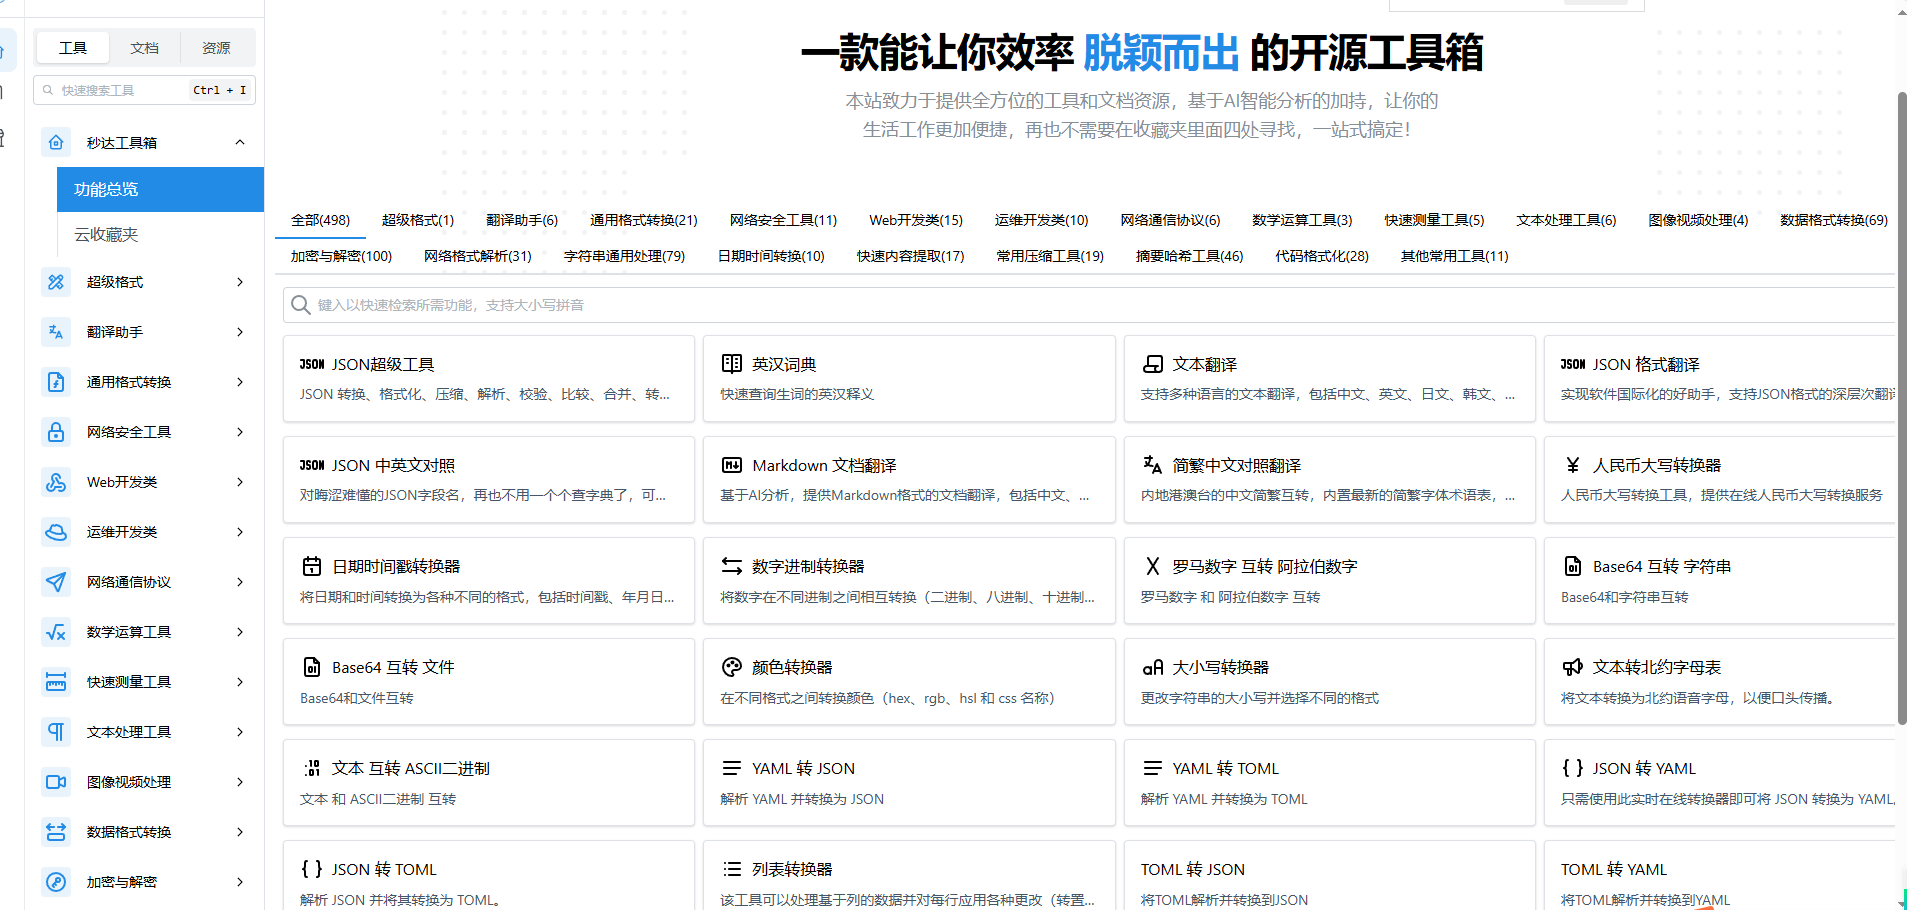Open the 大小写转换器 tool card
This screenshot has height=910, width=1907.
pos(1329,682)
